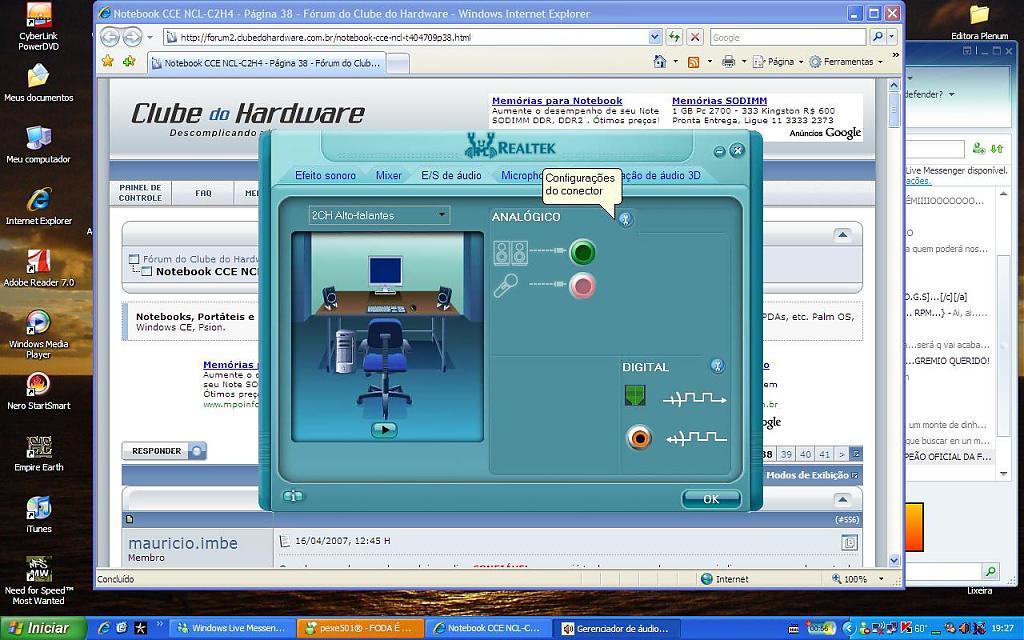Click the microphone icon in analog panel
Image resolution: width=1024 pixels, height=640 pixels.
pyautogui.click(x=506, y=285)
